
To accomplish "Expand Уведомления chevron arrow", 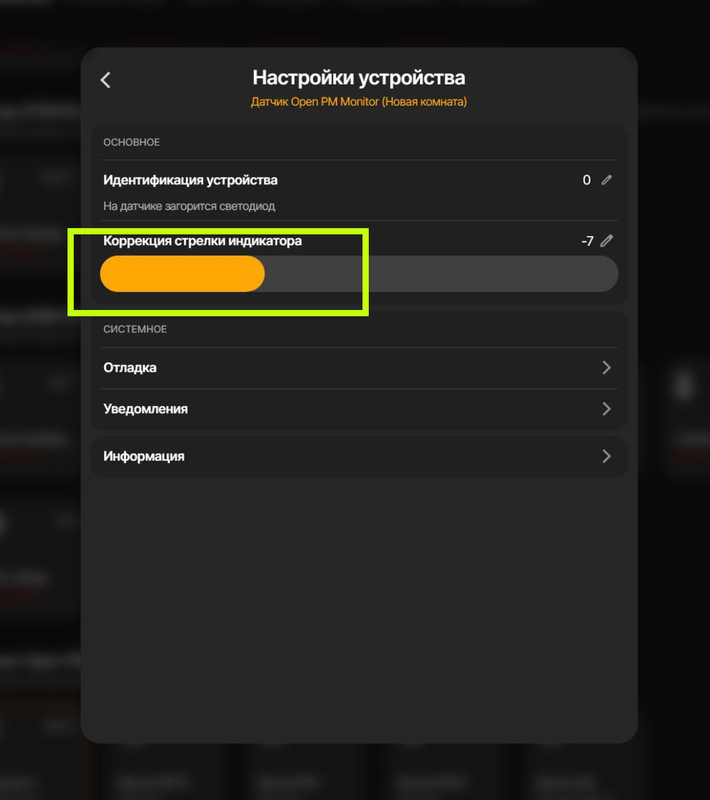I will coord(606,409).
